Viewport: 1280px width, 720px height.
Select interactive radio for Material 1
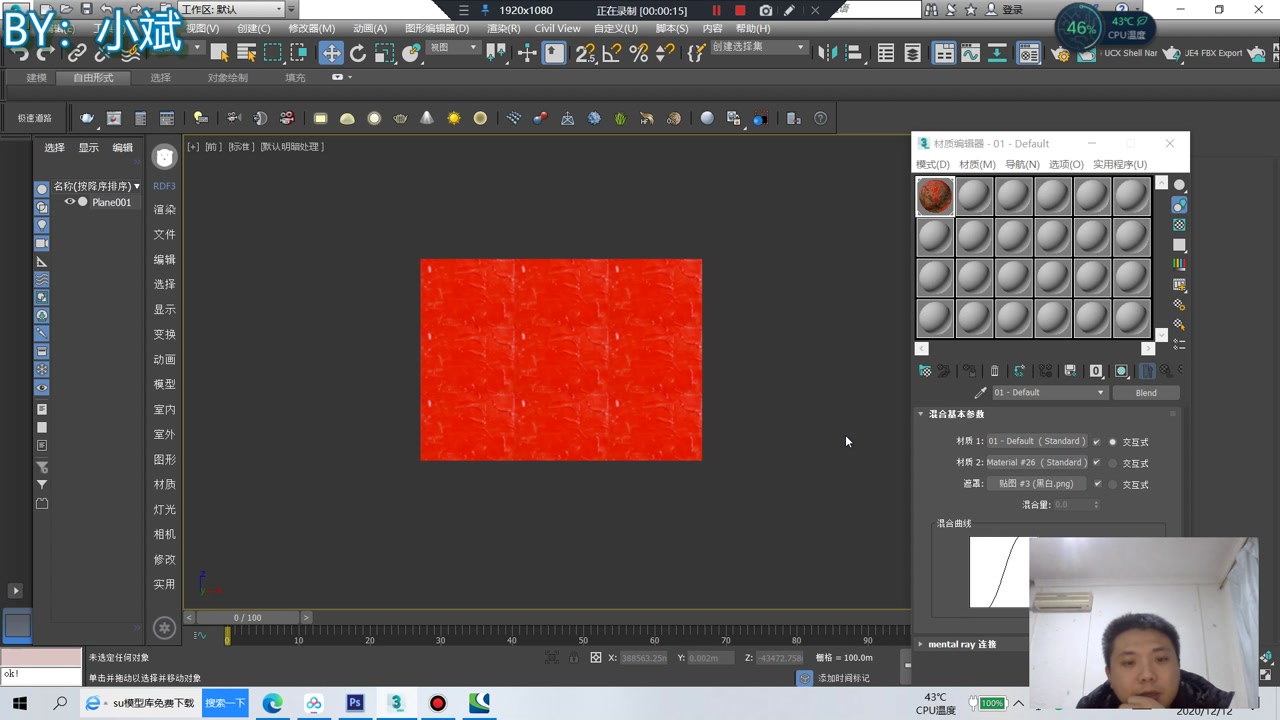click(1113, 442)
